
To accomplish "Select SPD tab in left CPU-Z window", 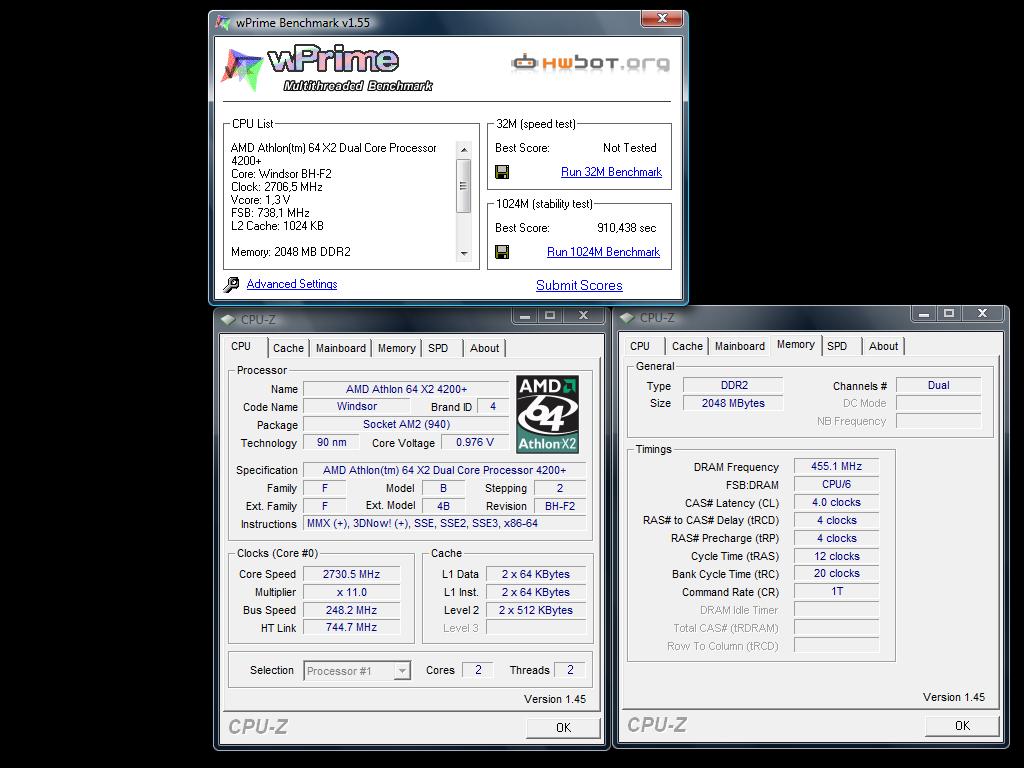I will click(438, 348).
